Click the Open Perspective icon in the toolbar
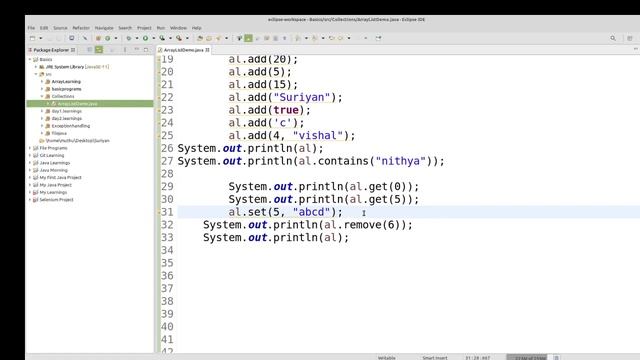The height and width of the screenshot is (360, 640). click(630, 38)
